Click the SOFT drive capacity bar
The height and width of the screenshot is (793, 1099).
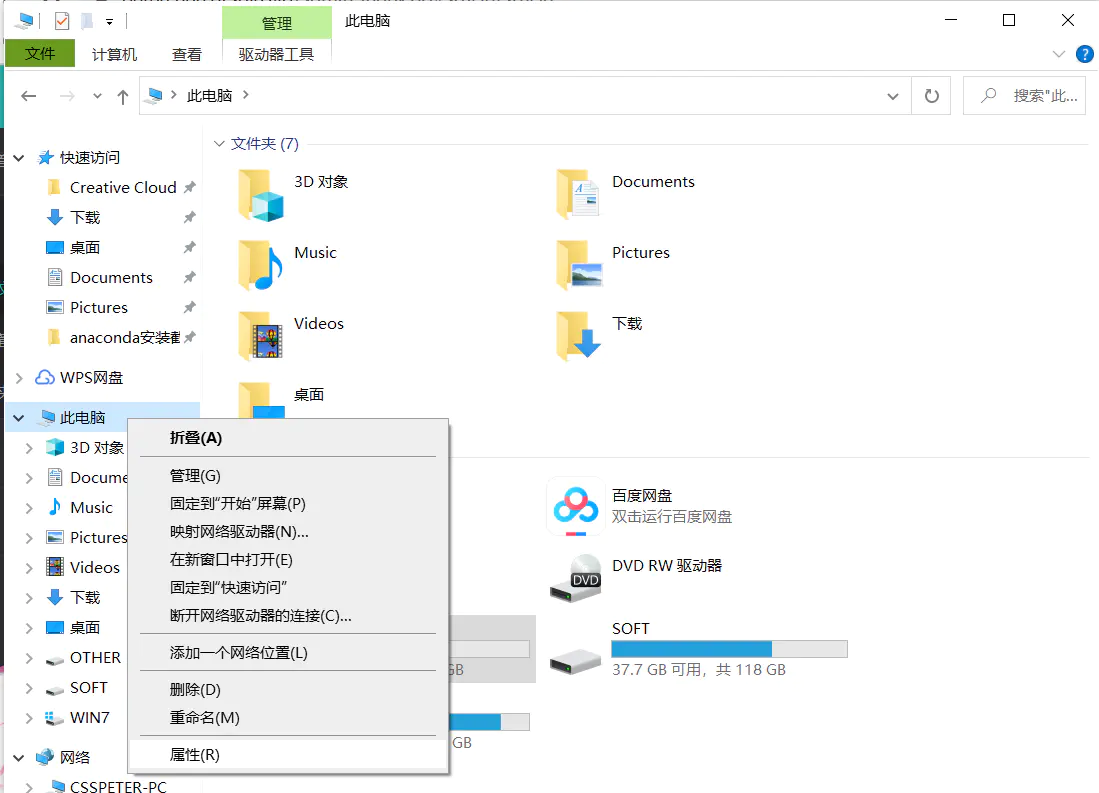[729, 649]
